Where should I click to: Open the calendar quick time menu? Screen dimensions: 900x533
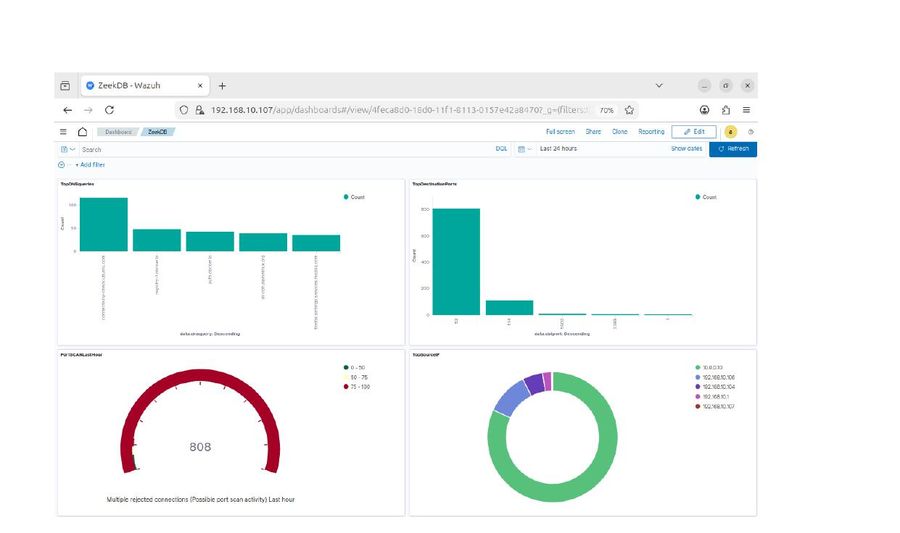point(525,149)
